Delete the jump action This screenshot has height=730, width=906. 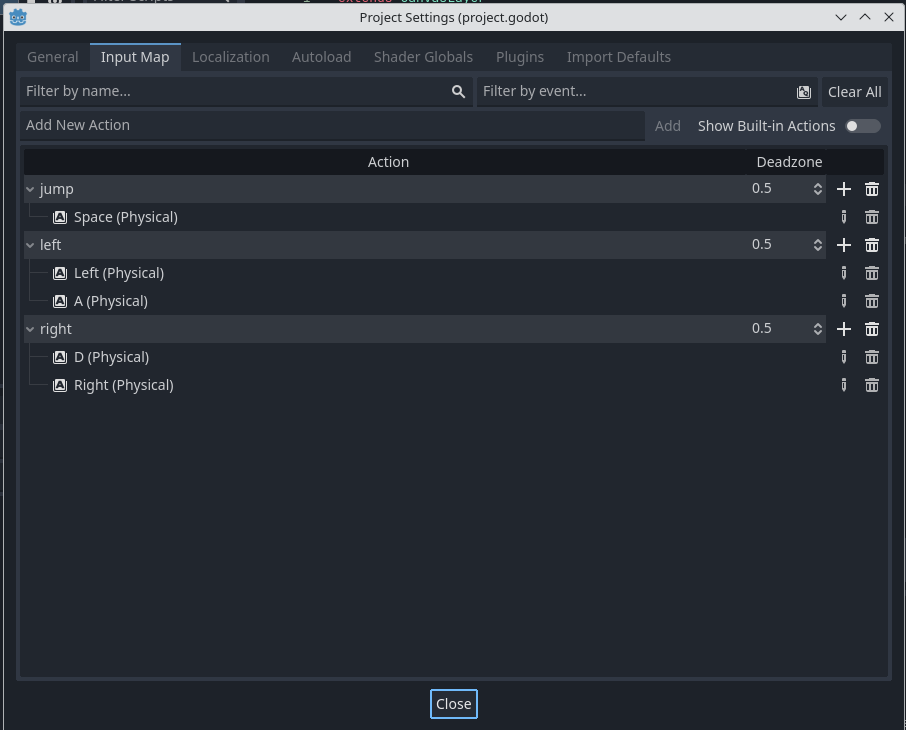tap(871, 188)
